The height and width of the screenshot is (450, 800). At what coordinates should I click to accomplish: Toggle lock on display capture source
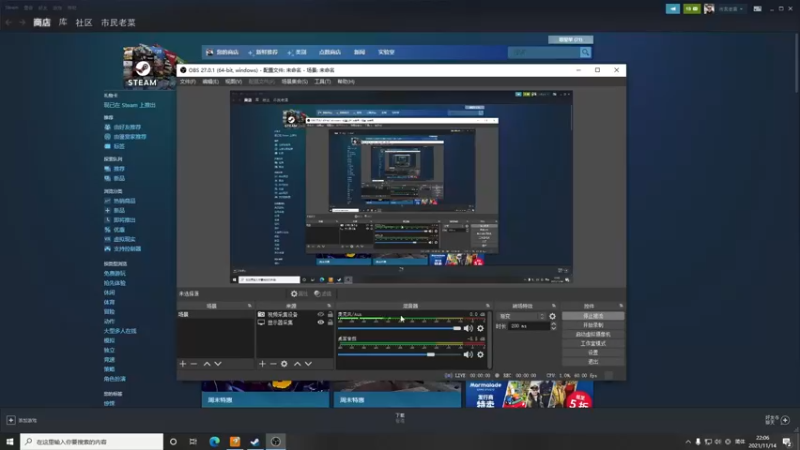(x=330, y=322)
